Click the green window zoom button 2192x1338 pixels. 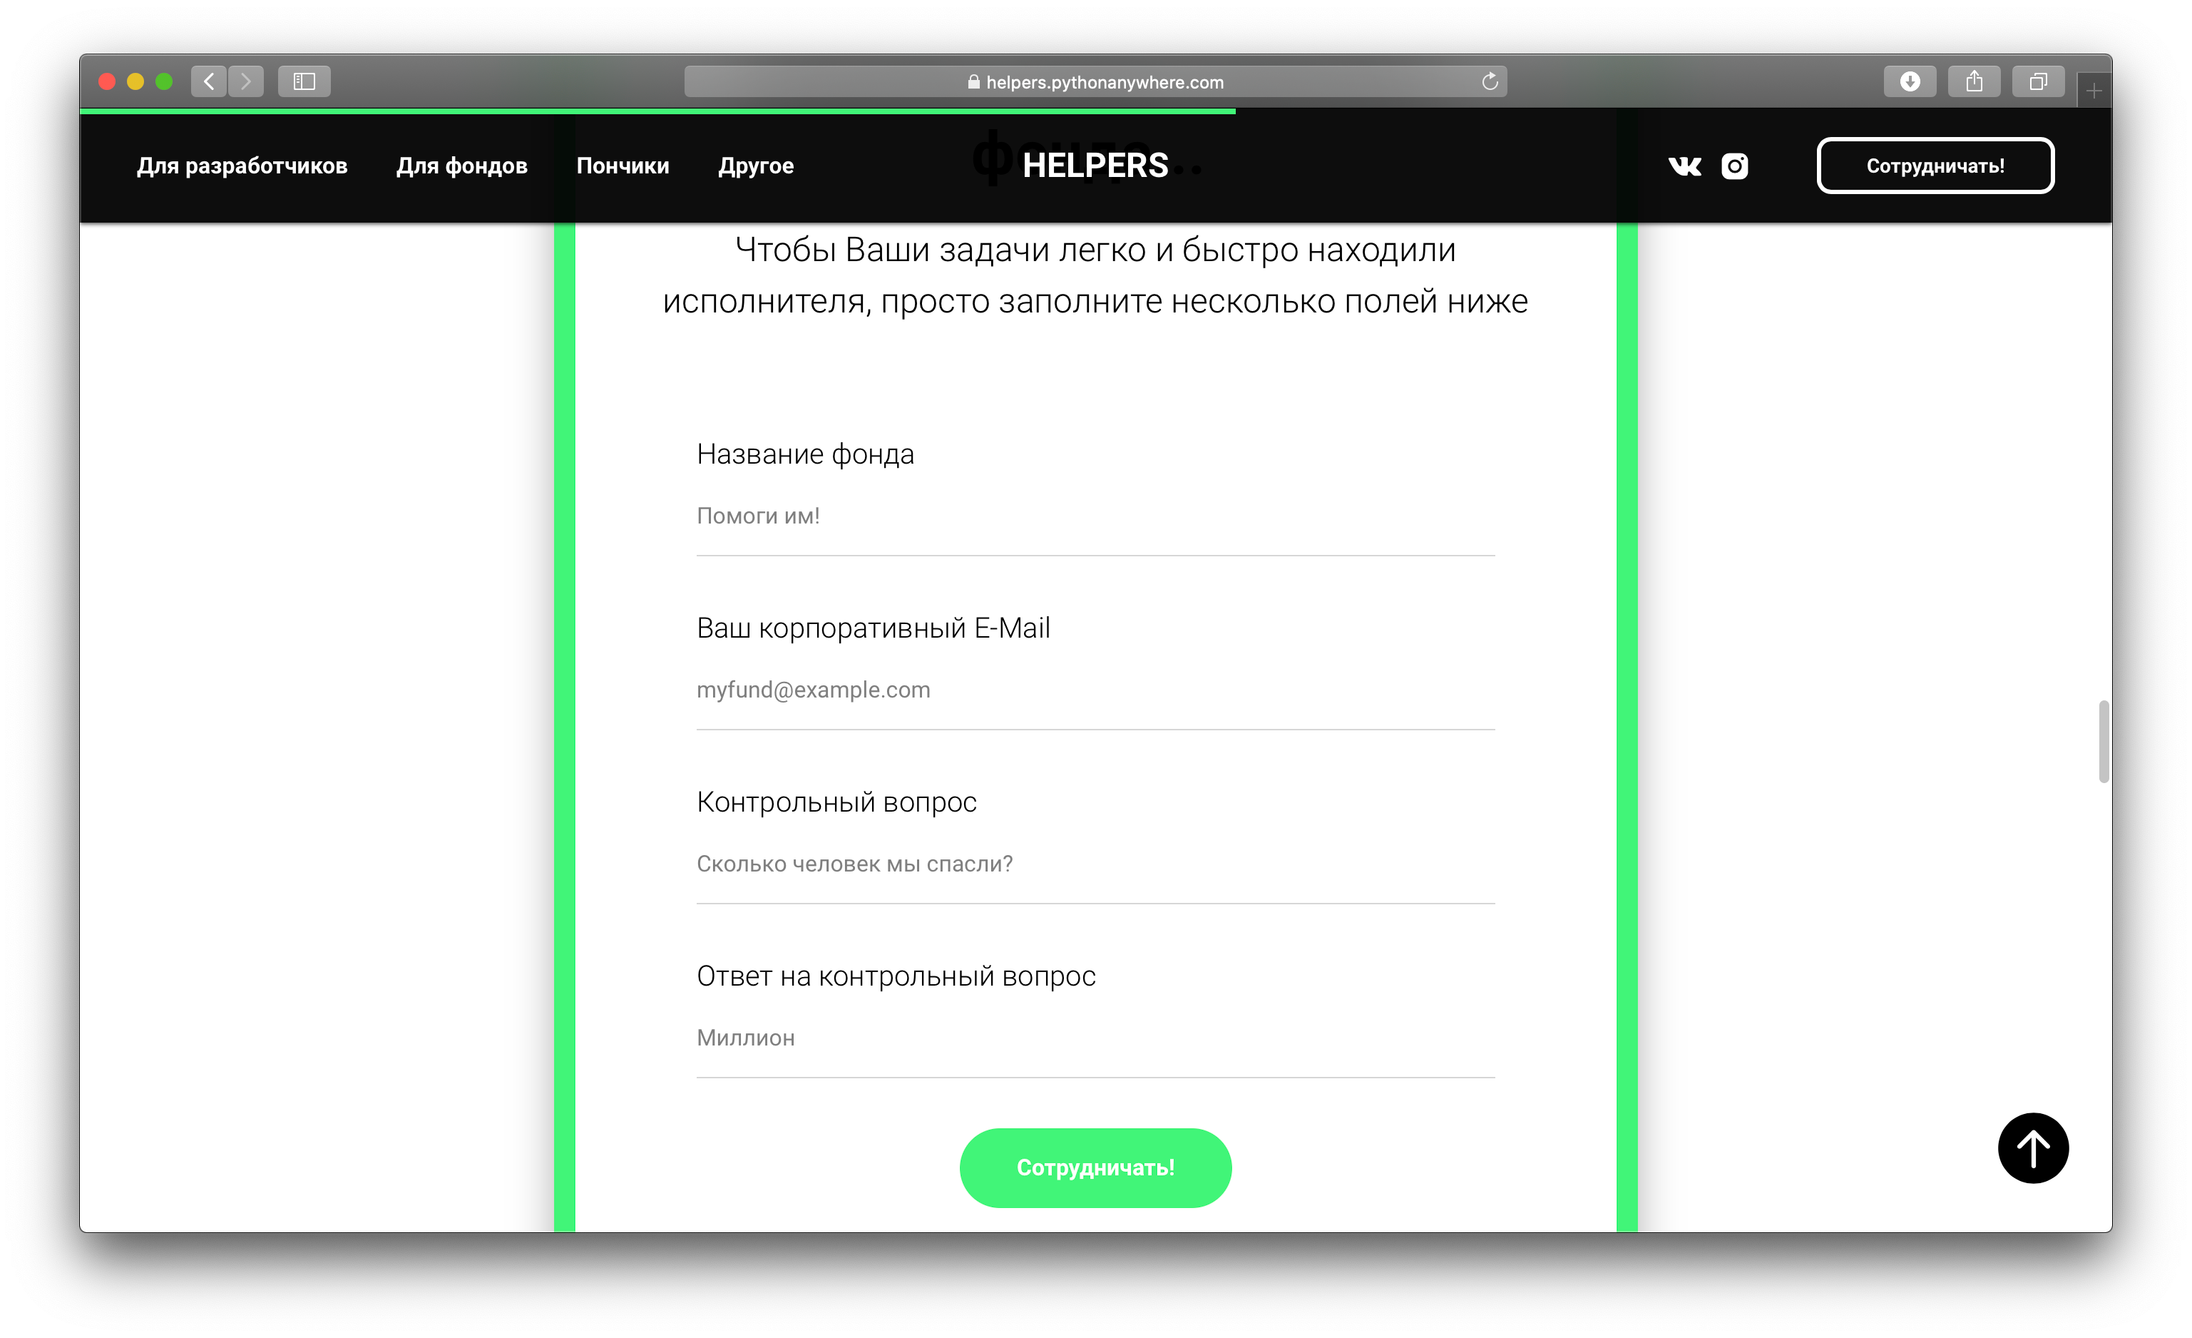pyautogui.click(x=164, y=82)
